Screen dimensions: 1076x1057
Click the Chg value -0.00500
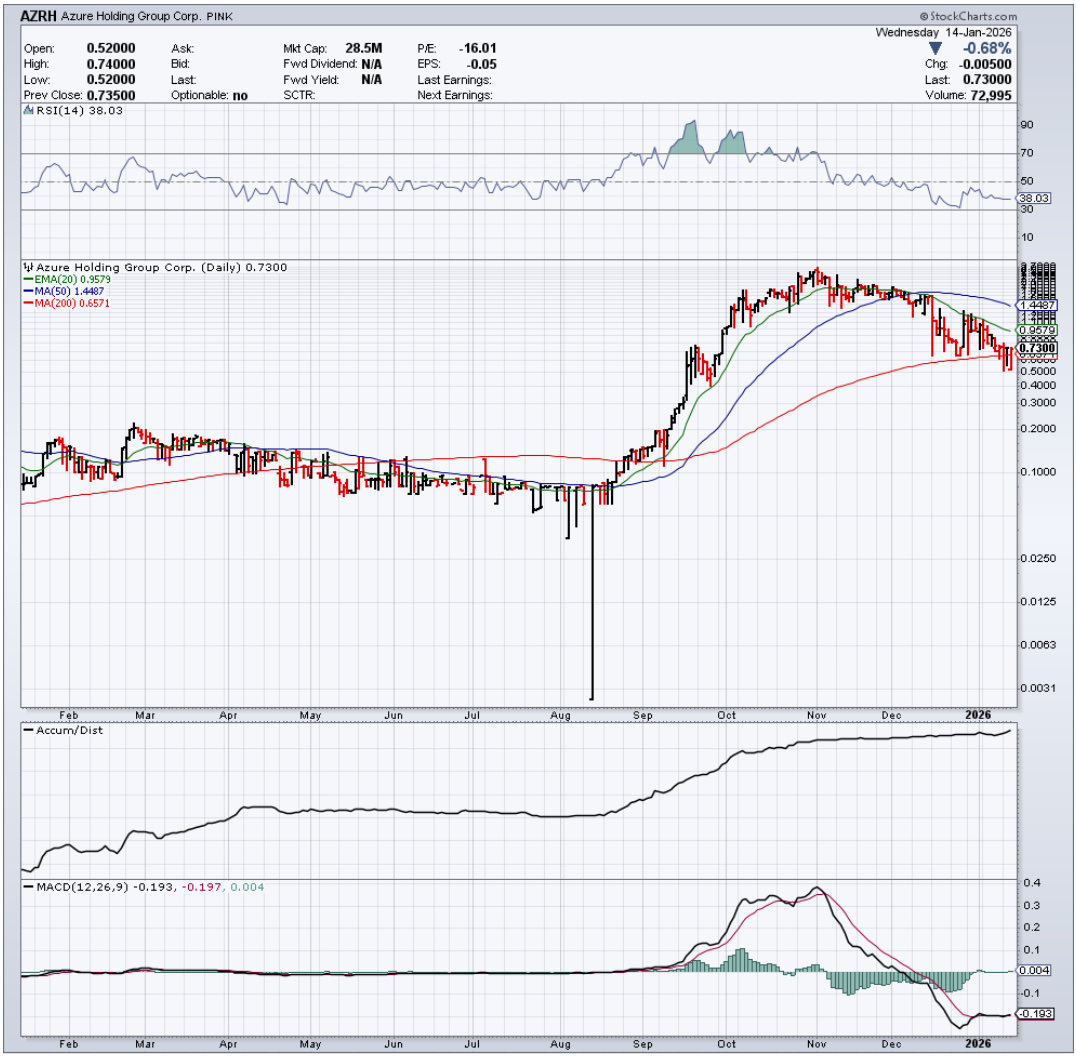click(x=986, y=64)
